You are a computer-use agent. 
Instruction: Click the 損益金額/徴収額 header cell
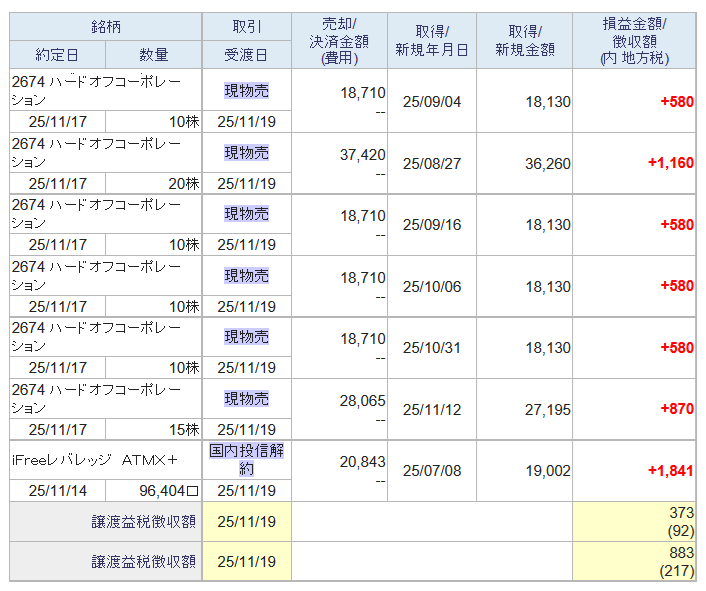pos(634,41)
